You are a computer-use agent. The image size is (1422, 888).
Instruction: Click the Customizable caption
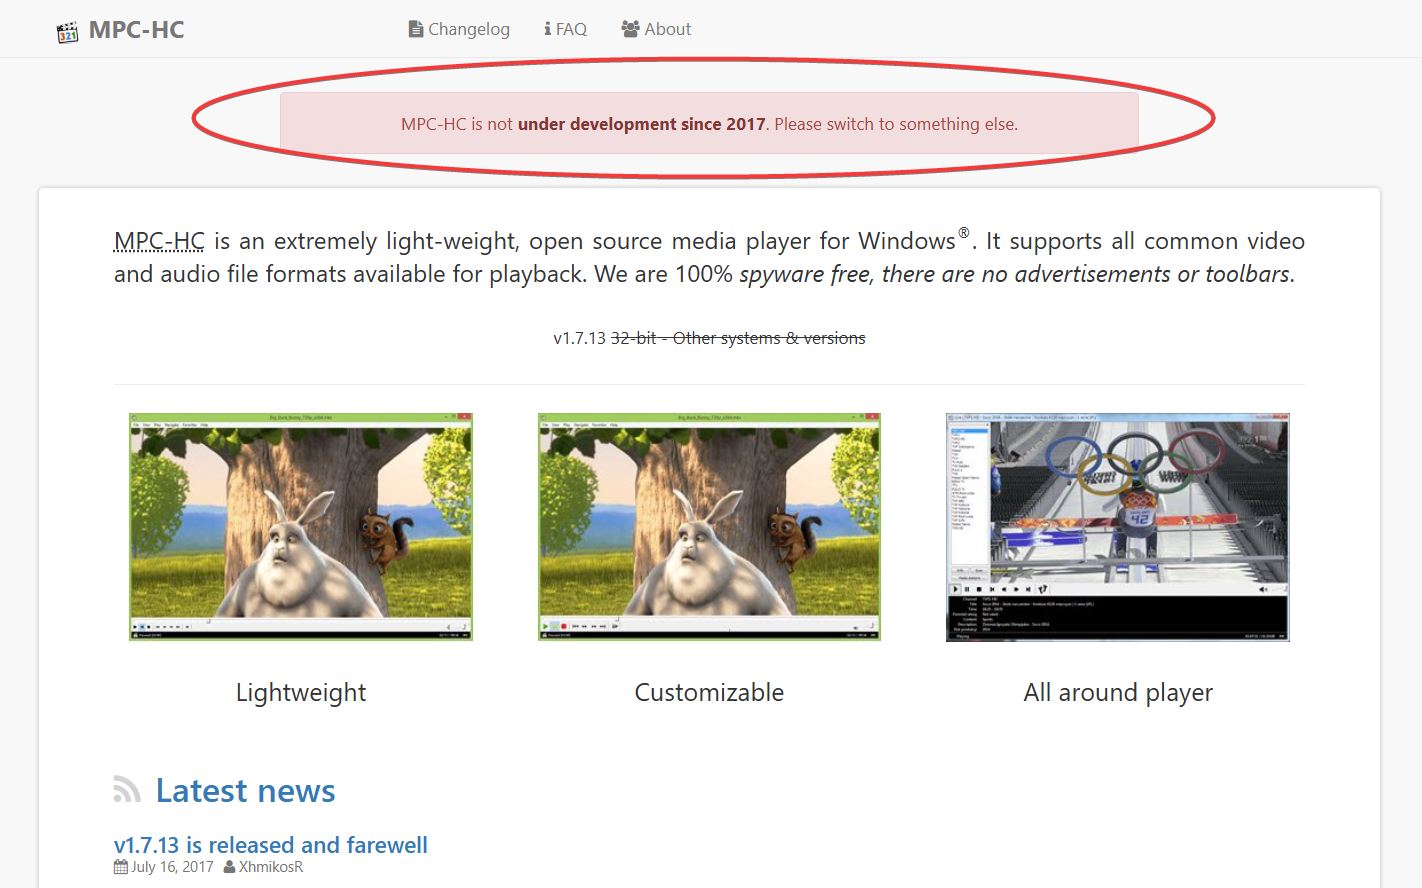coord(709,692)
